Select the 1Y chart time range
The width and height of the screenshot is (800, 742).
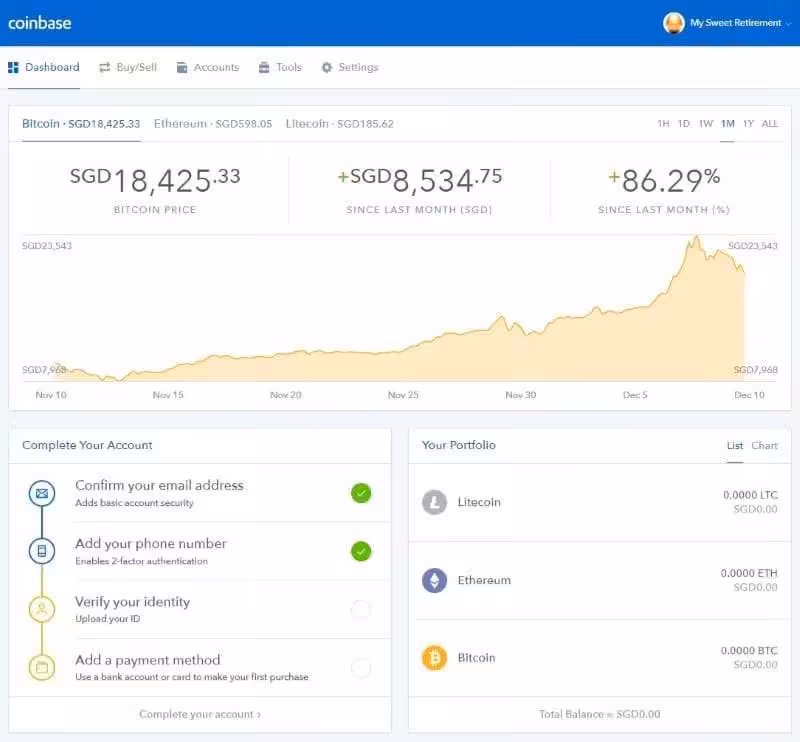pos(748,124)
